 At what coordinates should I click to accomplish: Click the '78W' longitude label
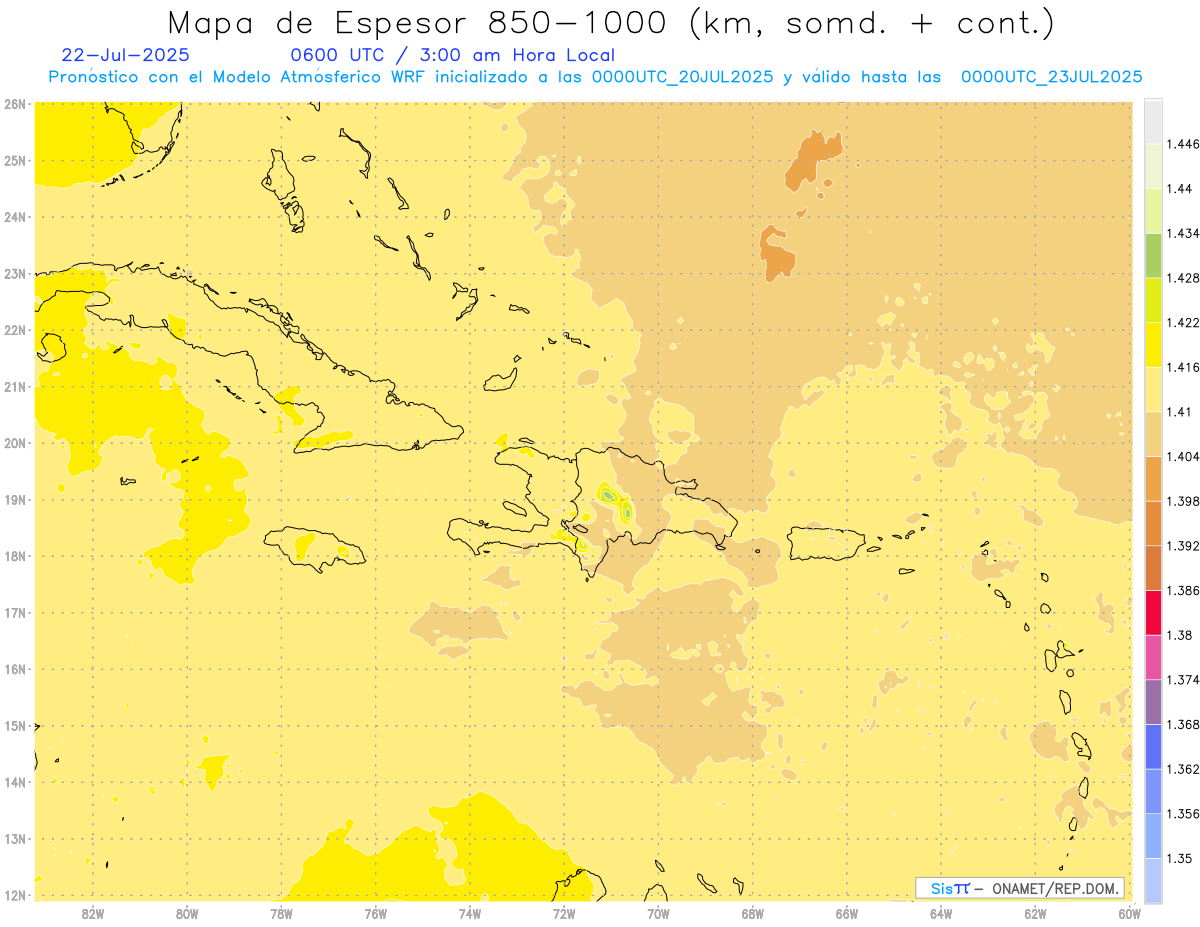point(281,913)
